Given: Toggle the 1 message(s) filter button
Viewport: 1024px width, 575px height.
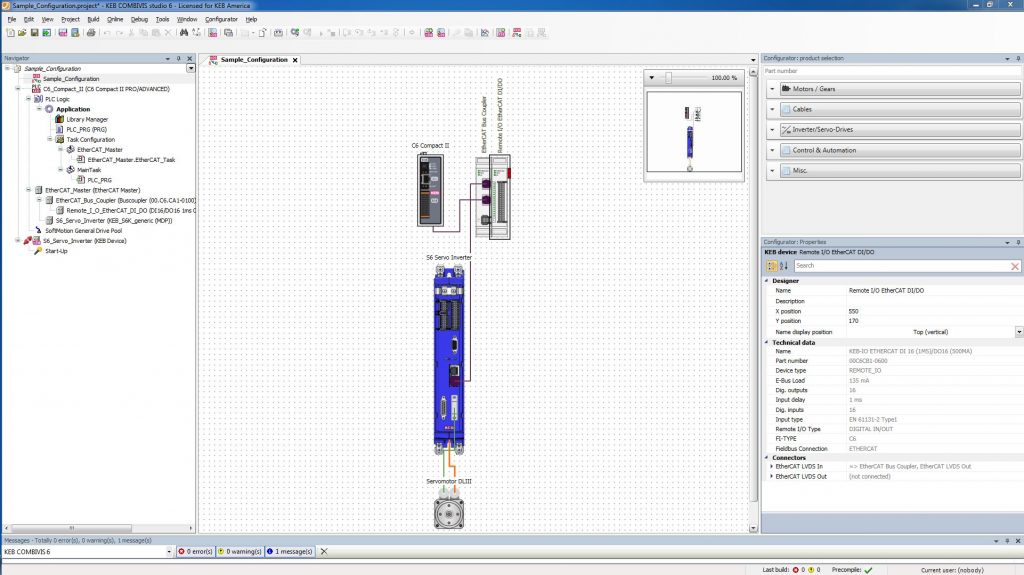Looking at the screenshot, I should click(x=290, y=551).
